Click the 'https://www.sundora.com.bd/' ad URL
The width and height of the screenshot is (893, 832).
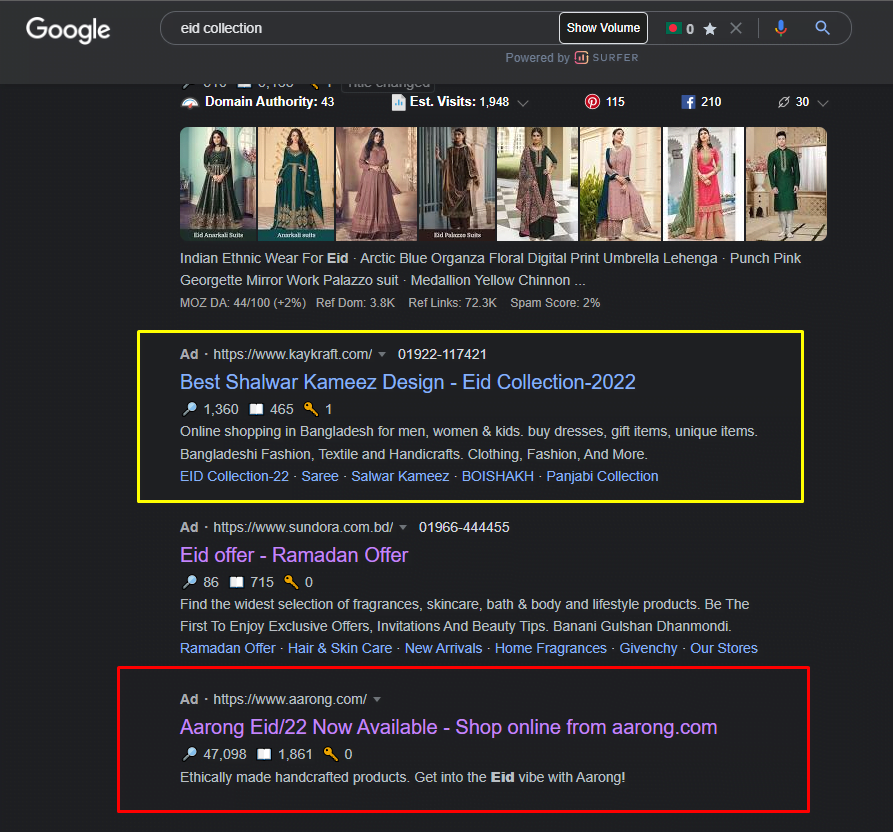(x=303, y=527)
